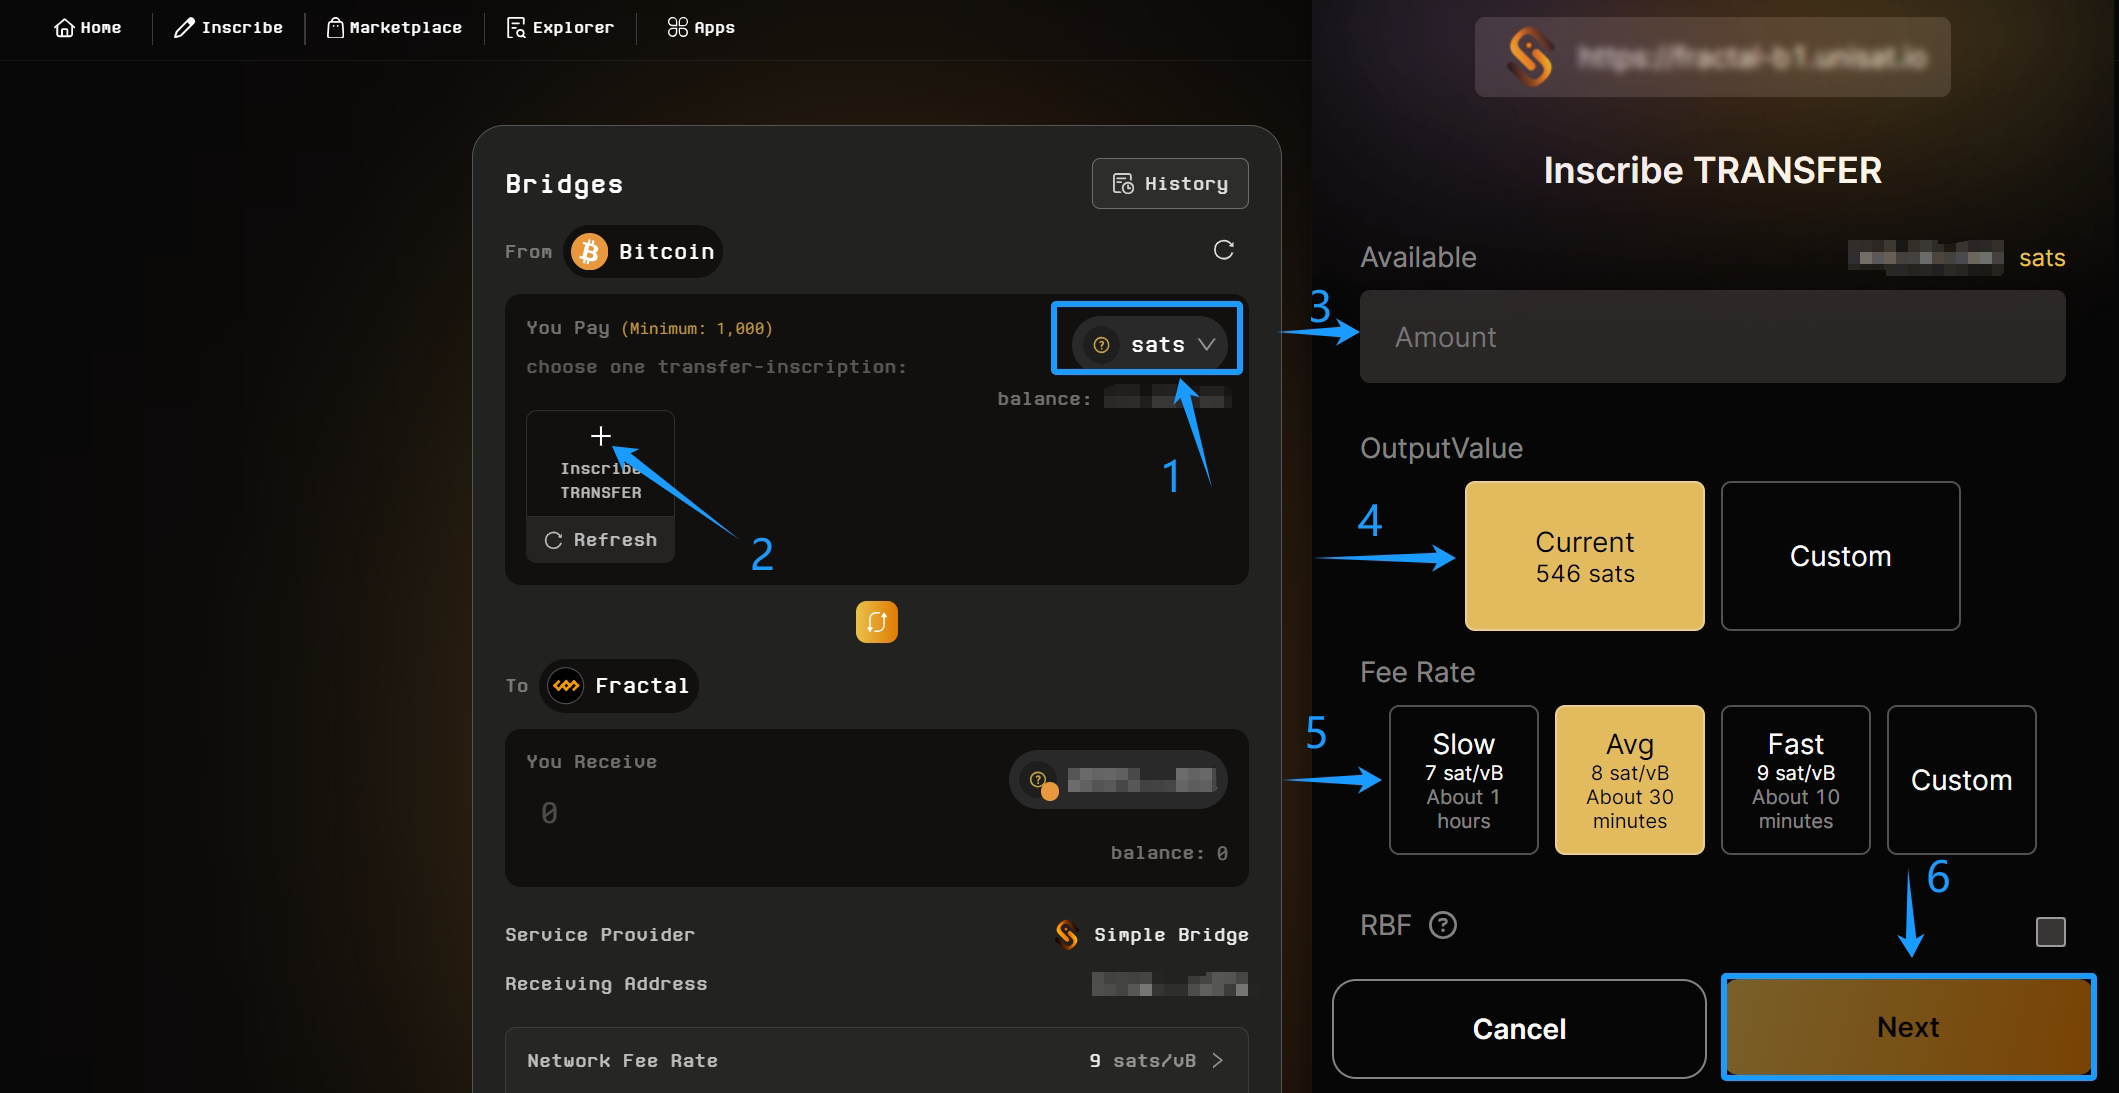Select Current 546 sats output value

click(1584, 556)
